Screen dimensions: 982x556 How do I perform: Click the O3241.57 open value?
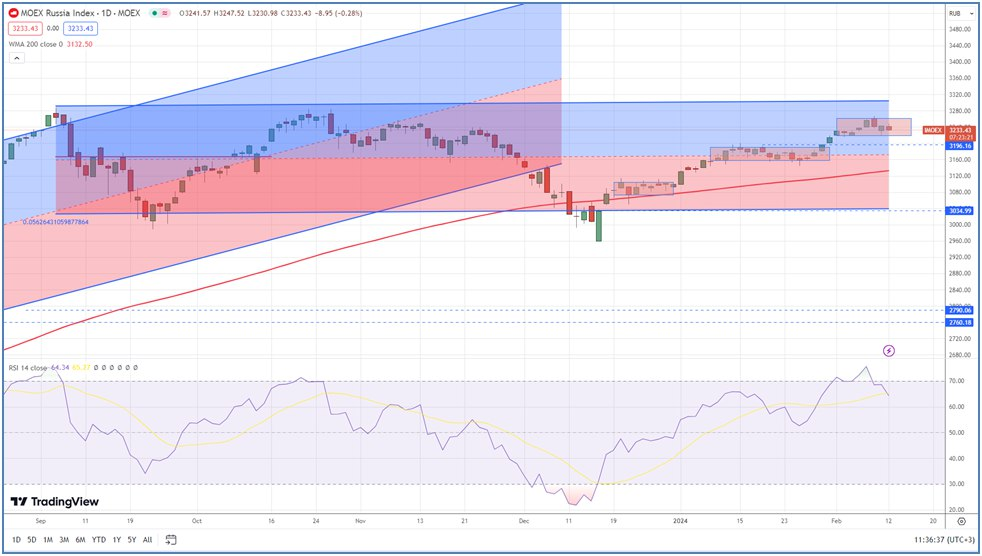click(195, 13)
